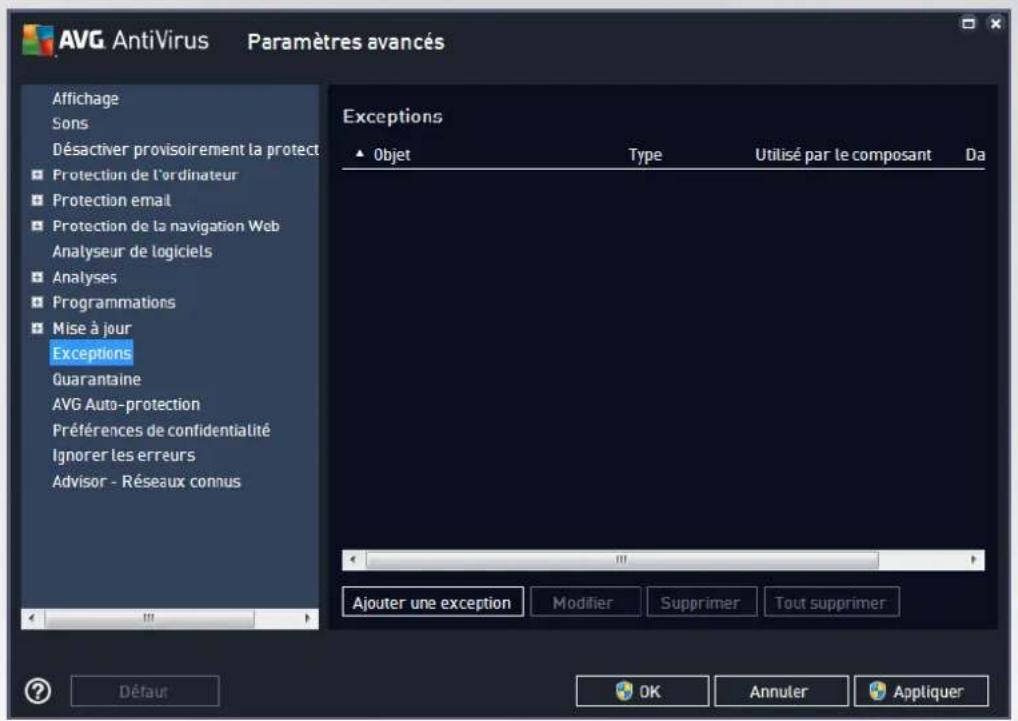Click the Modifier button
The width and height of the screenshot is (1018, 721).
tap(585, 602)
